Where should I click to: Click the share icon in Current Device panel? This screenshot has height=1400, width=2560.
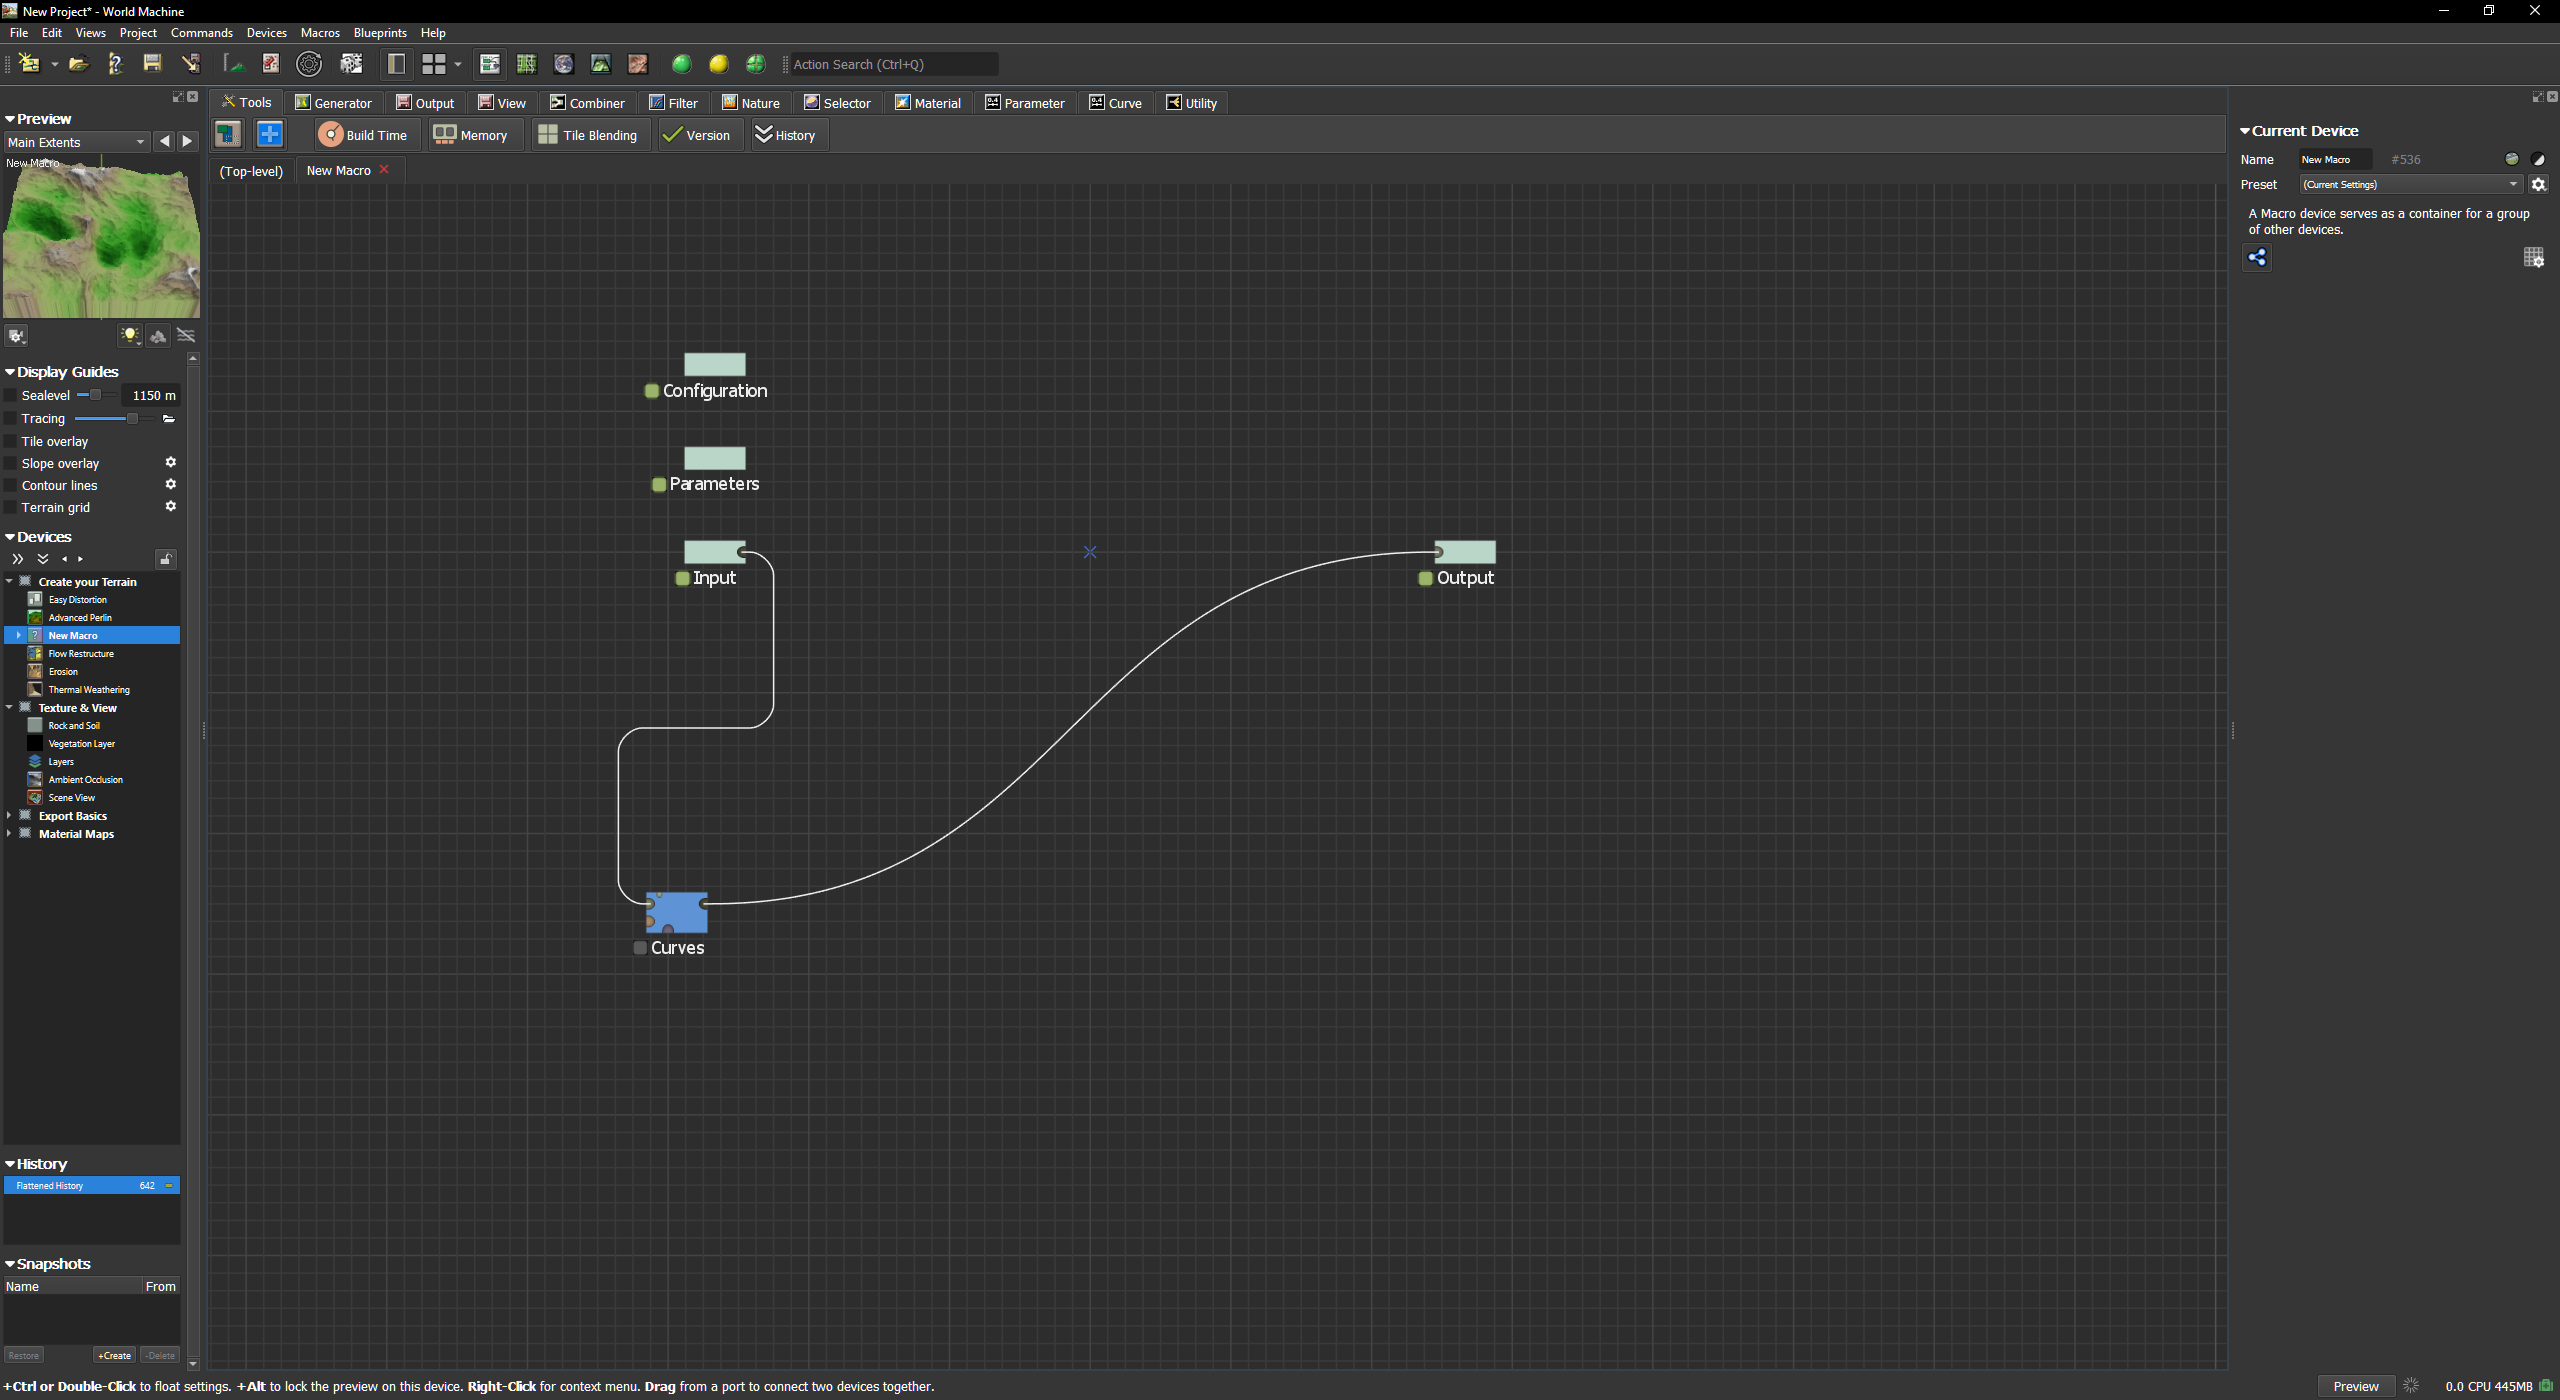pos(2257,258)
